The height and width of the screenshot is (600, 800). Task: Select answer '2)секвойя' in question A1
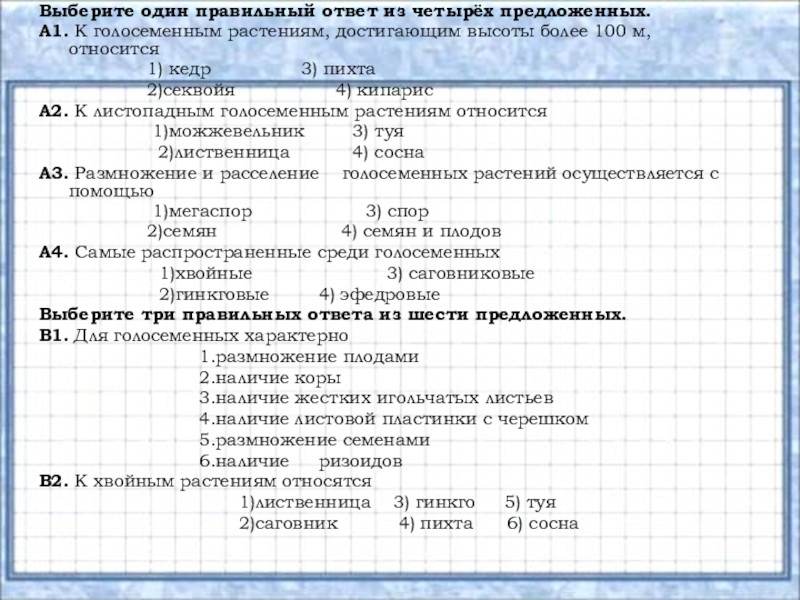[191, 90]
